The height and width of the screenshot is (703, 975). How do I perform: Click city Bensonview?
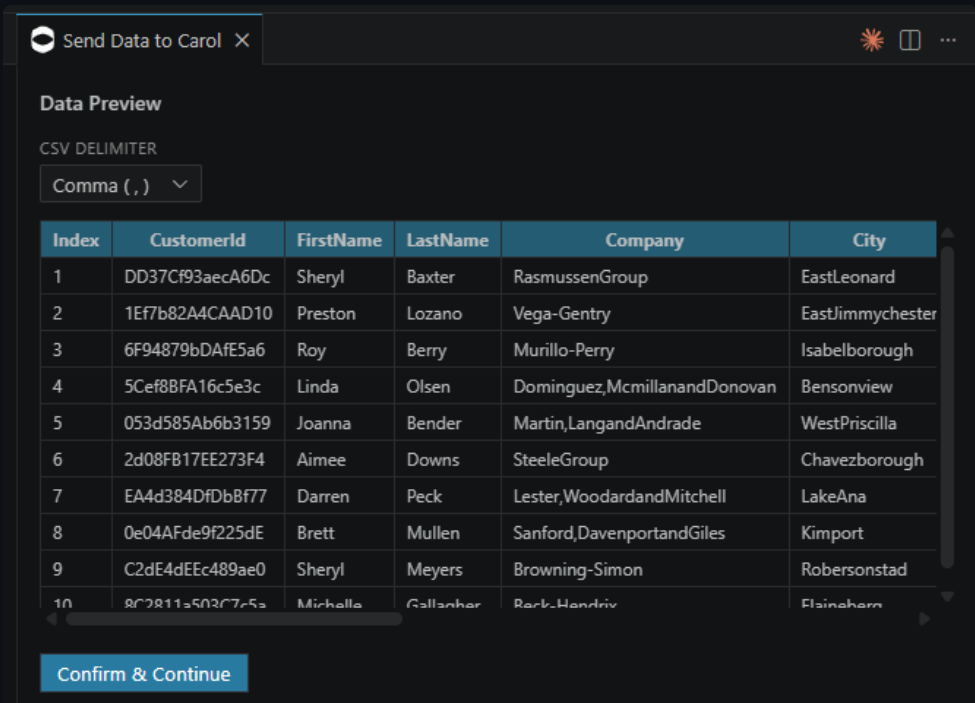click(847, 387)
